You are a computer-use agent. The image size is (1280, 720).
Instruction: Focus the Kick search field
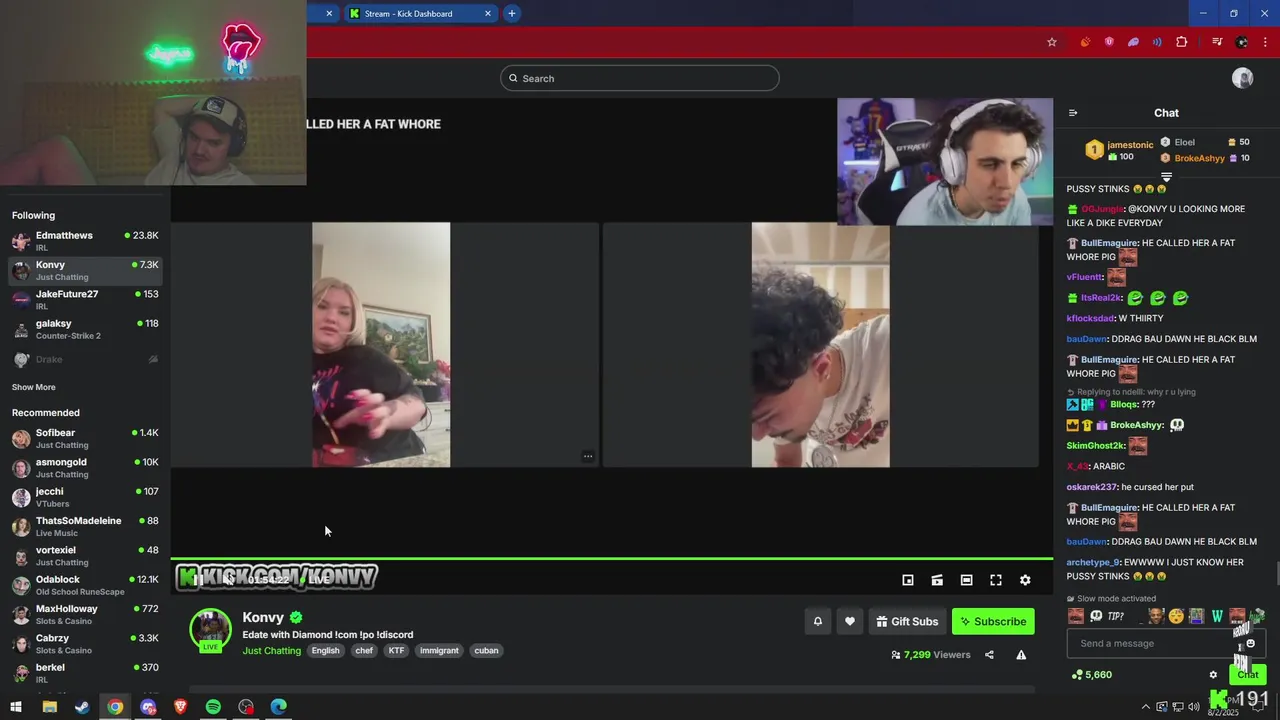coord(640,78)
